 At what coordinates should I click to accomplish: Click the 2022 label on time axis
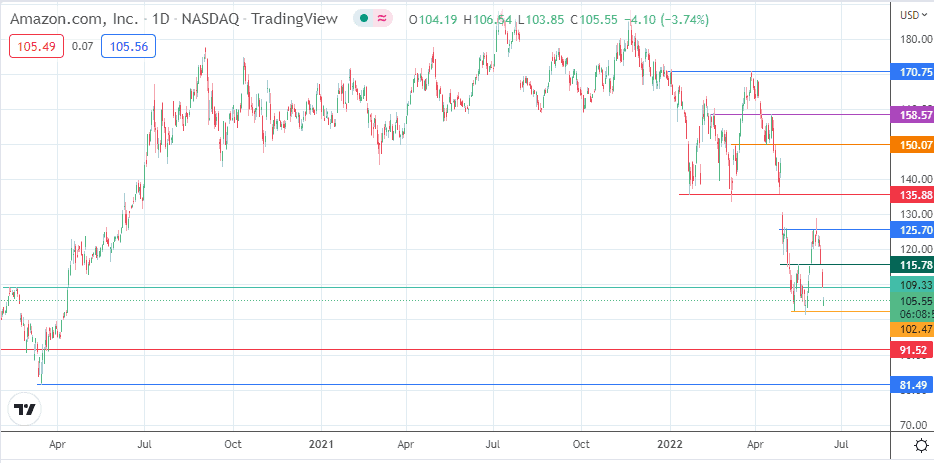click(x=670, y=444)
